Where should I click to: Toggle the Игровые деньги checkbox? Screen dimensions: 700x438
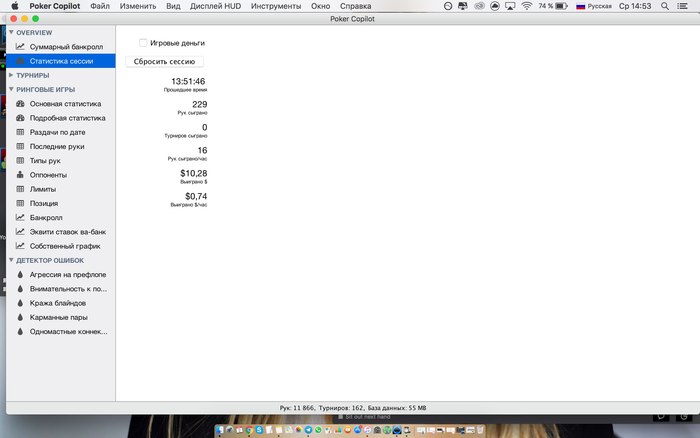(143, 43)
